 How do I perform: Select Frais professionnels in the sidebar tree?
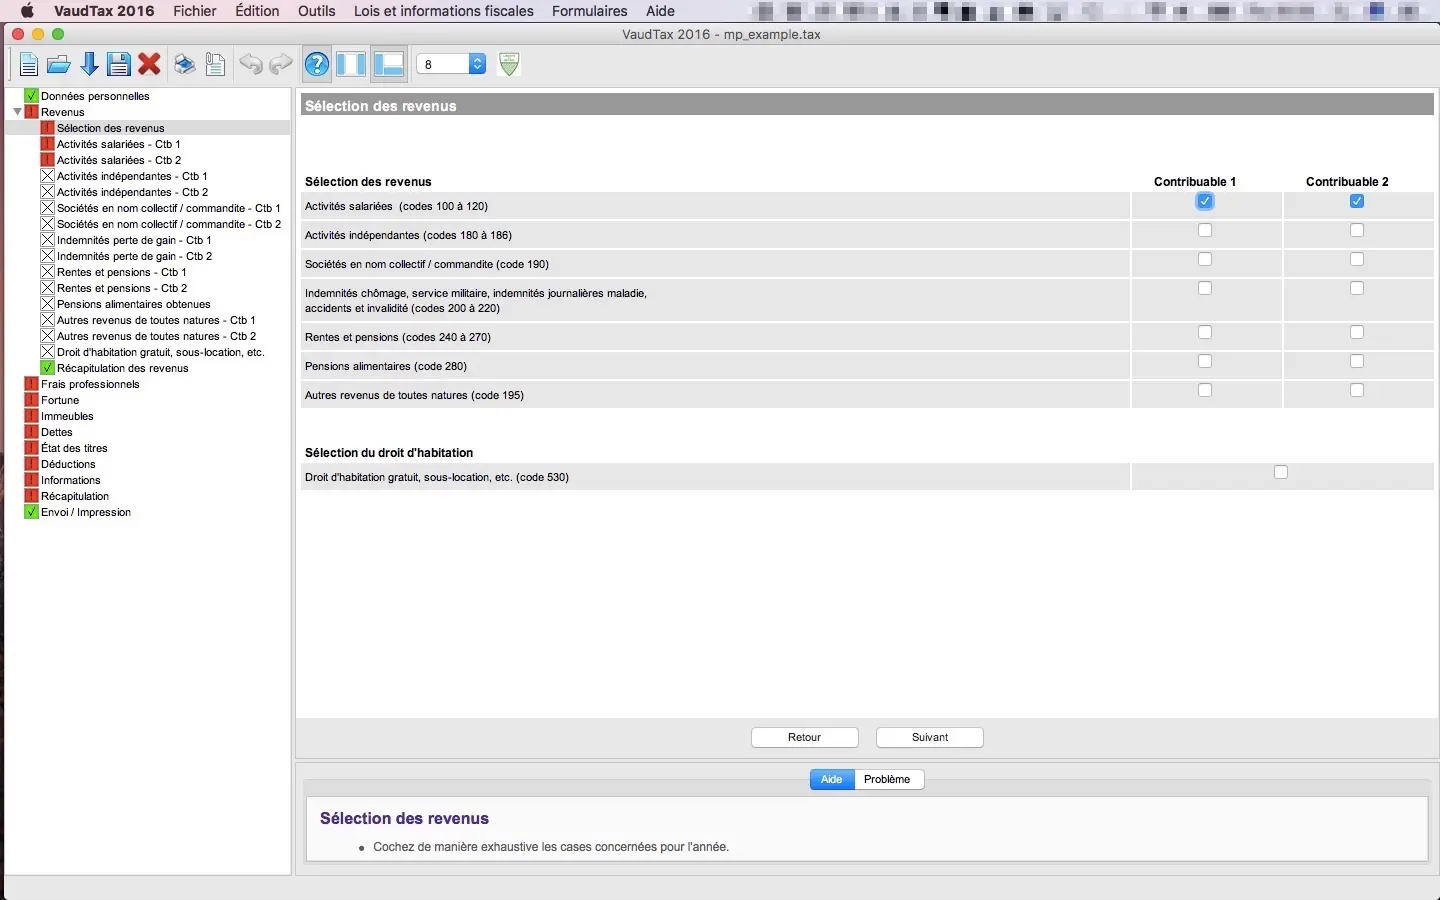coord(90,384)
